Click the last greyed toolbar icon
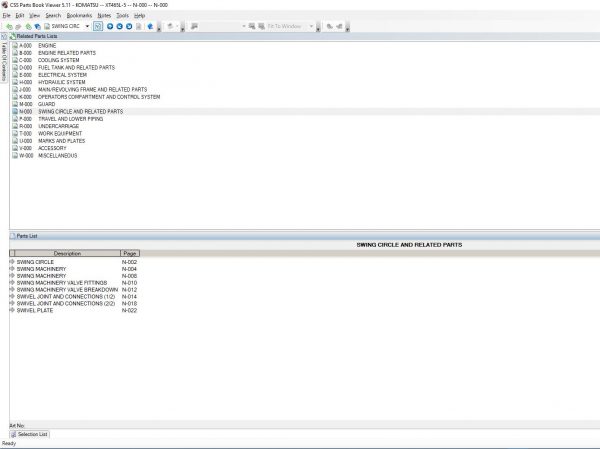 click(339, 26)
